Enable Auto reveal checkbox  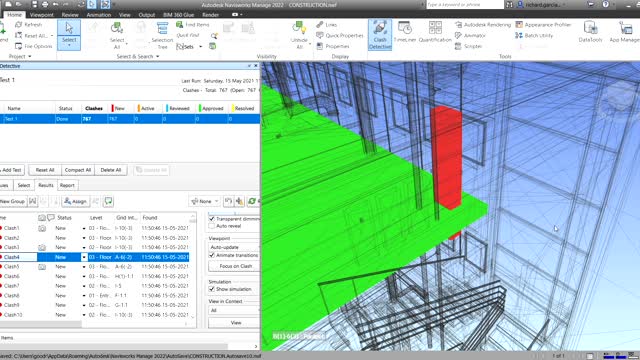coord(211,226)
